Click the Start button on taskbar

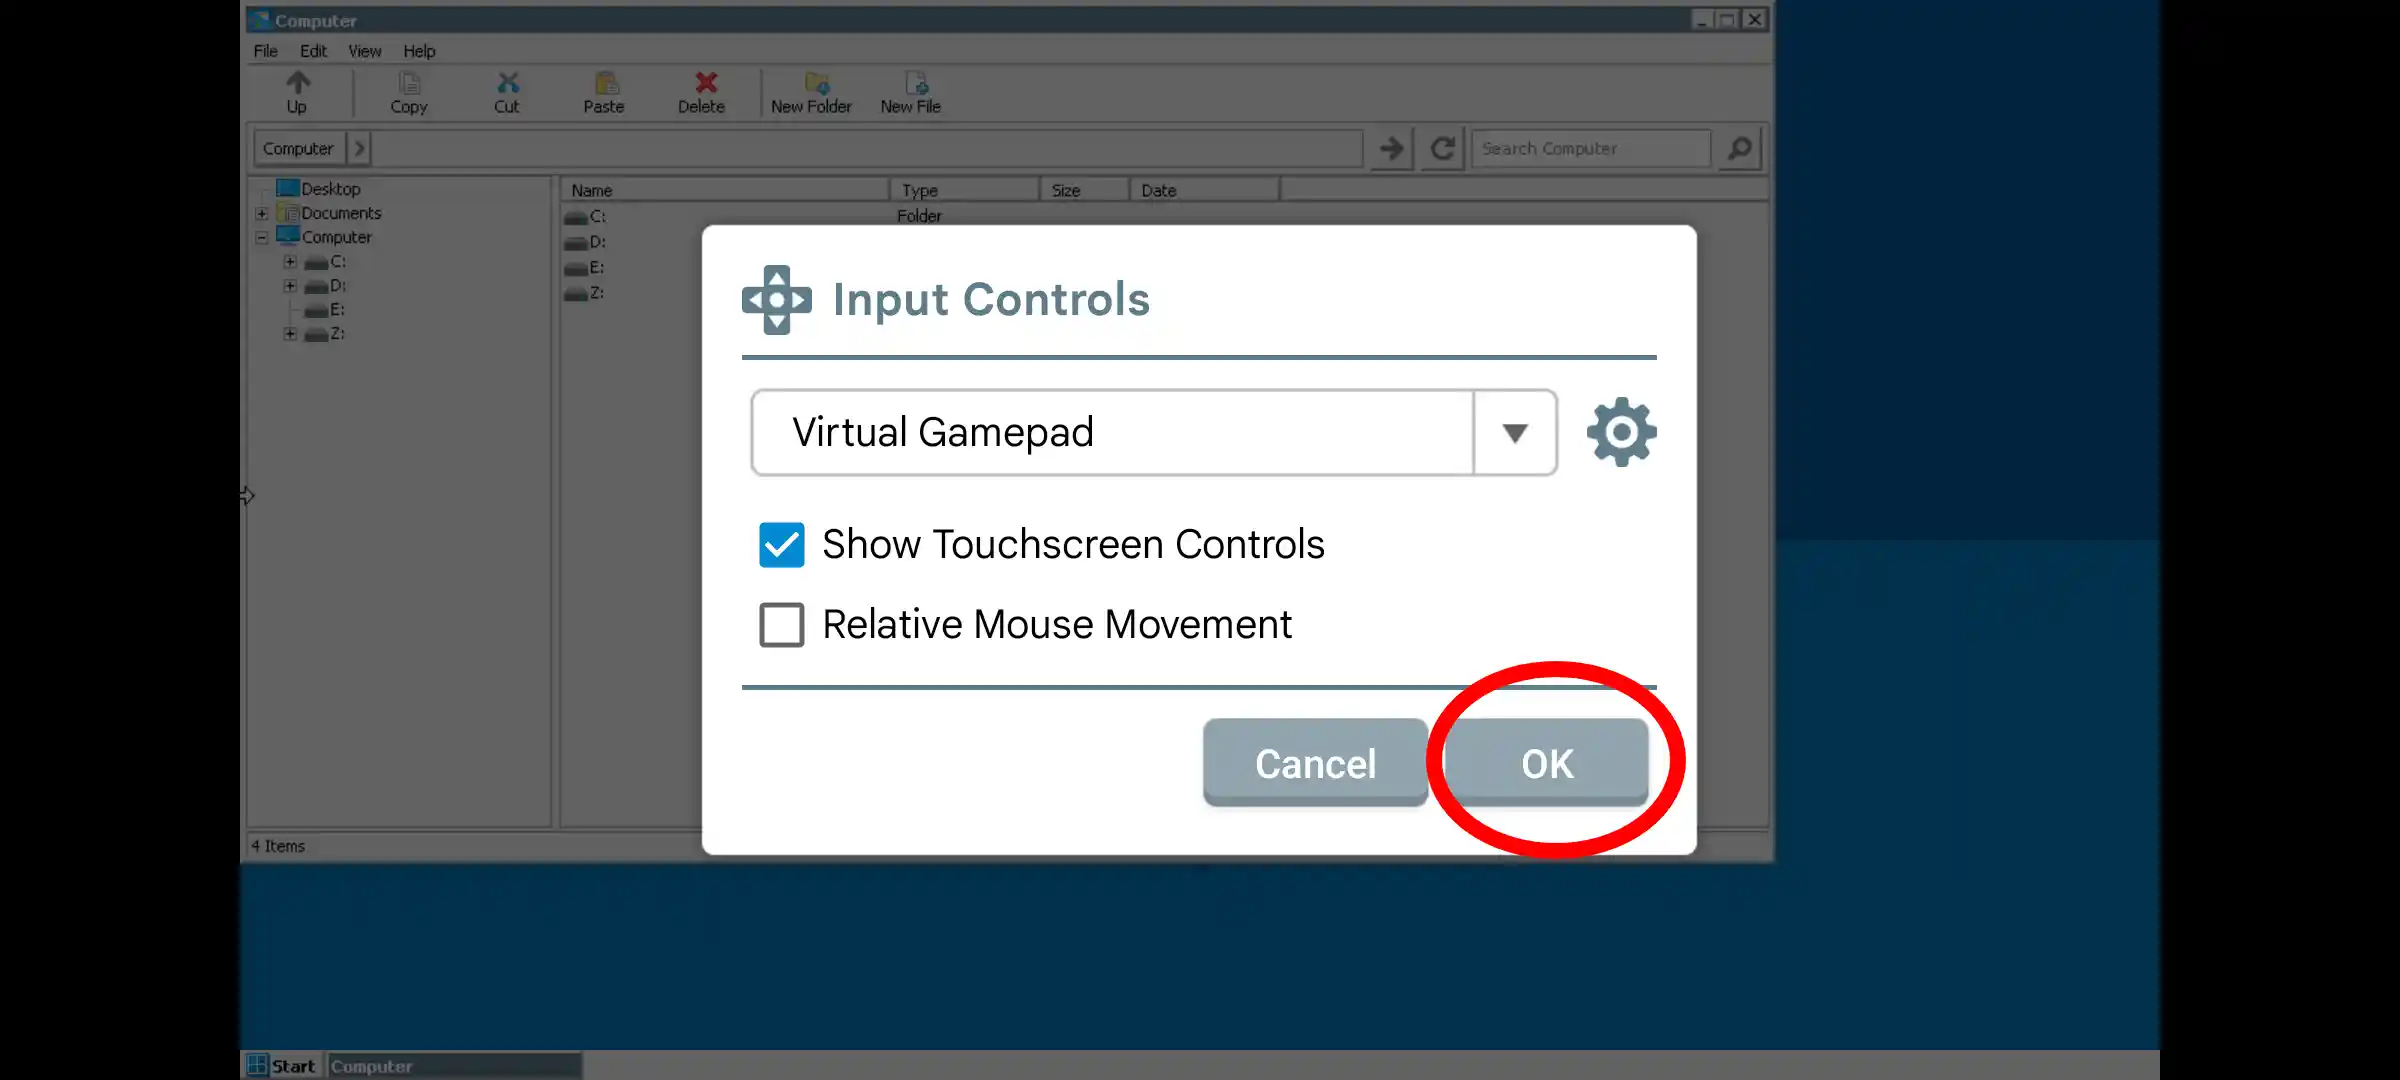click(x=283, y=1066)
